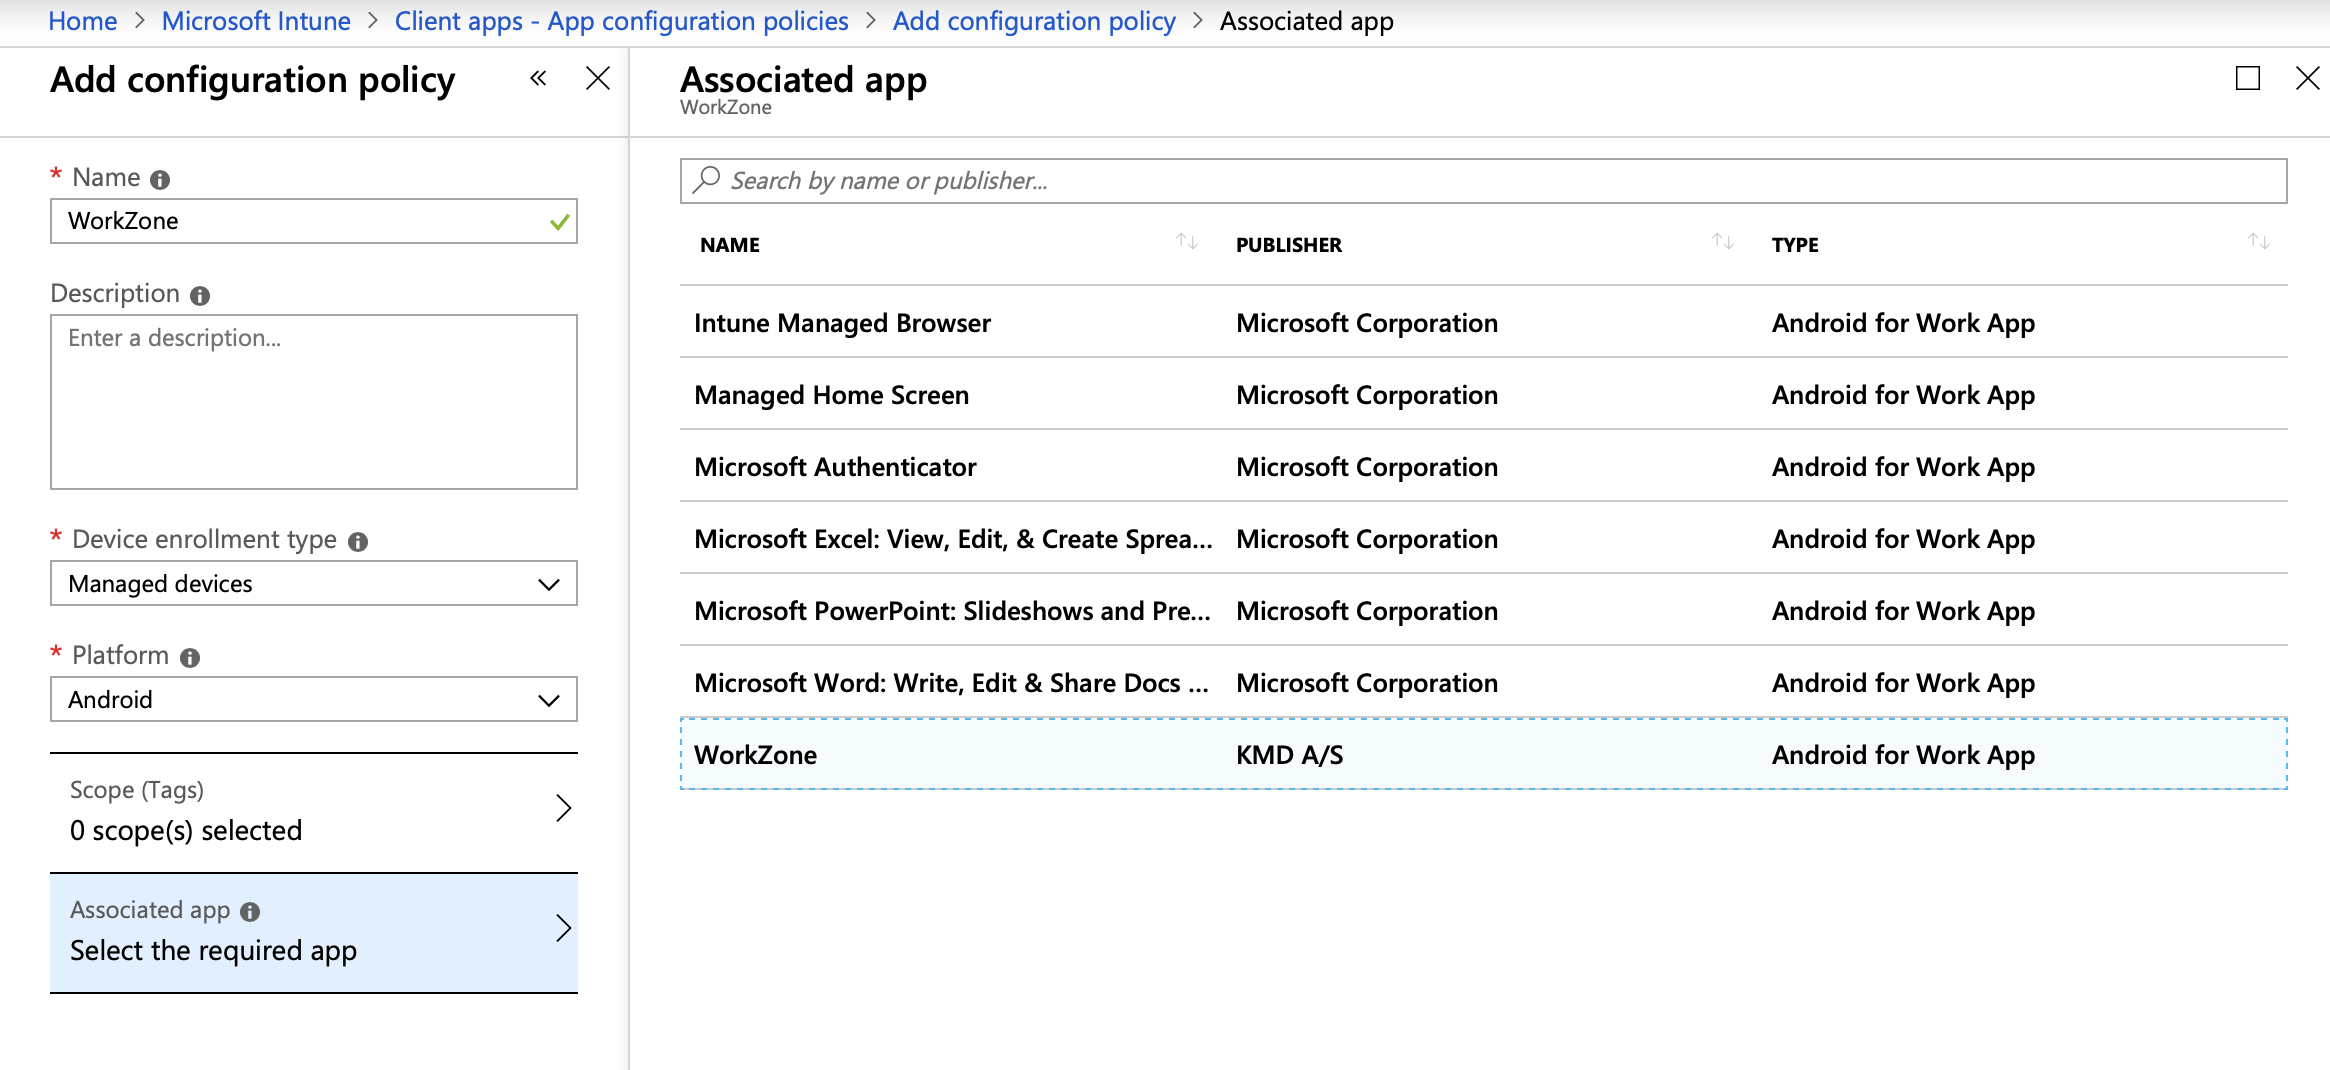Screen dimensions: 2330x1070
Task: Show info tooltip for Device enrollment type
Action: pyautogui.click(x=358, y=541)
